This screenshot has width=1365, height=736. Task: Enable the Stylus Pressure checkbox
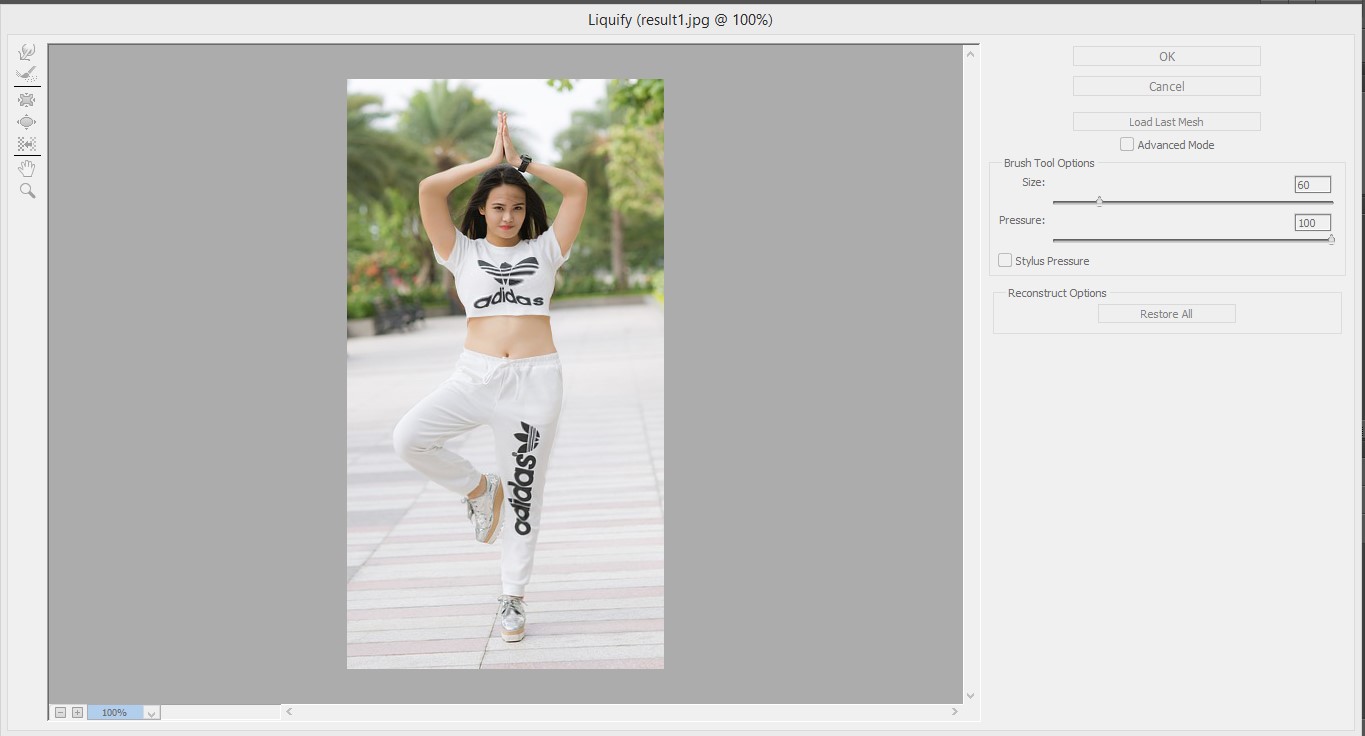pyautogui.click(x=1005, y=261)
